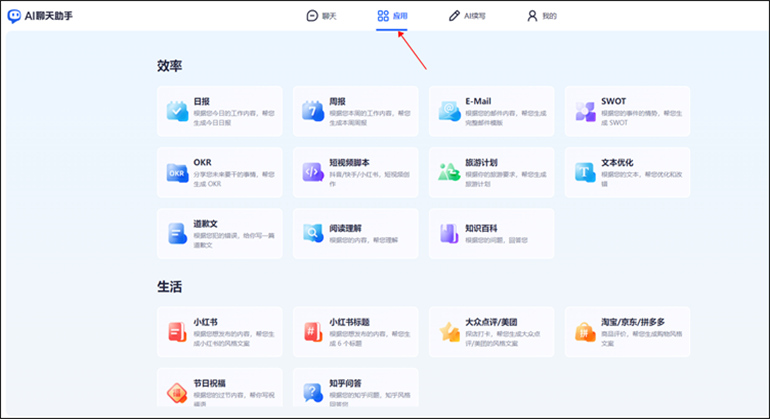
Task: Click the 小红书 card title text
Action: (205, 322)
